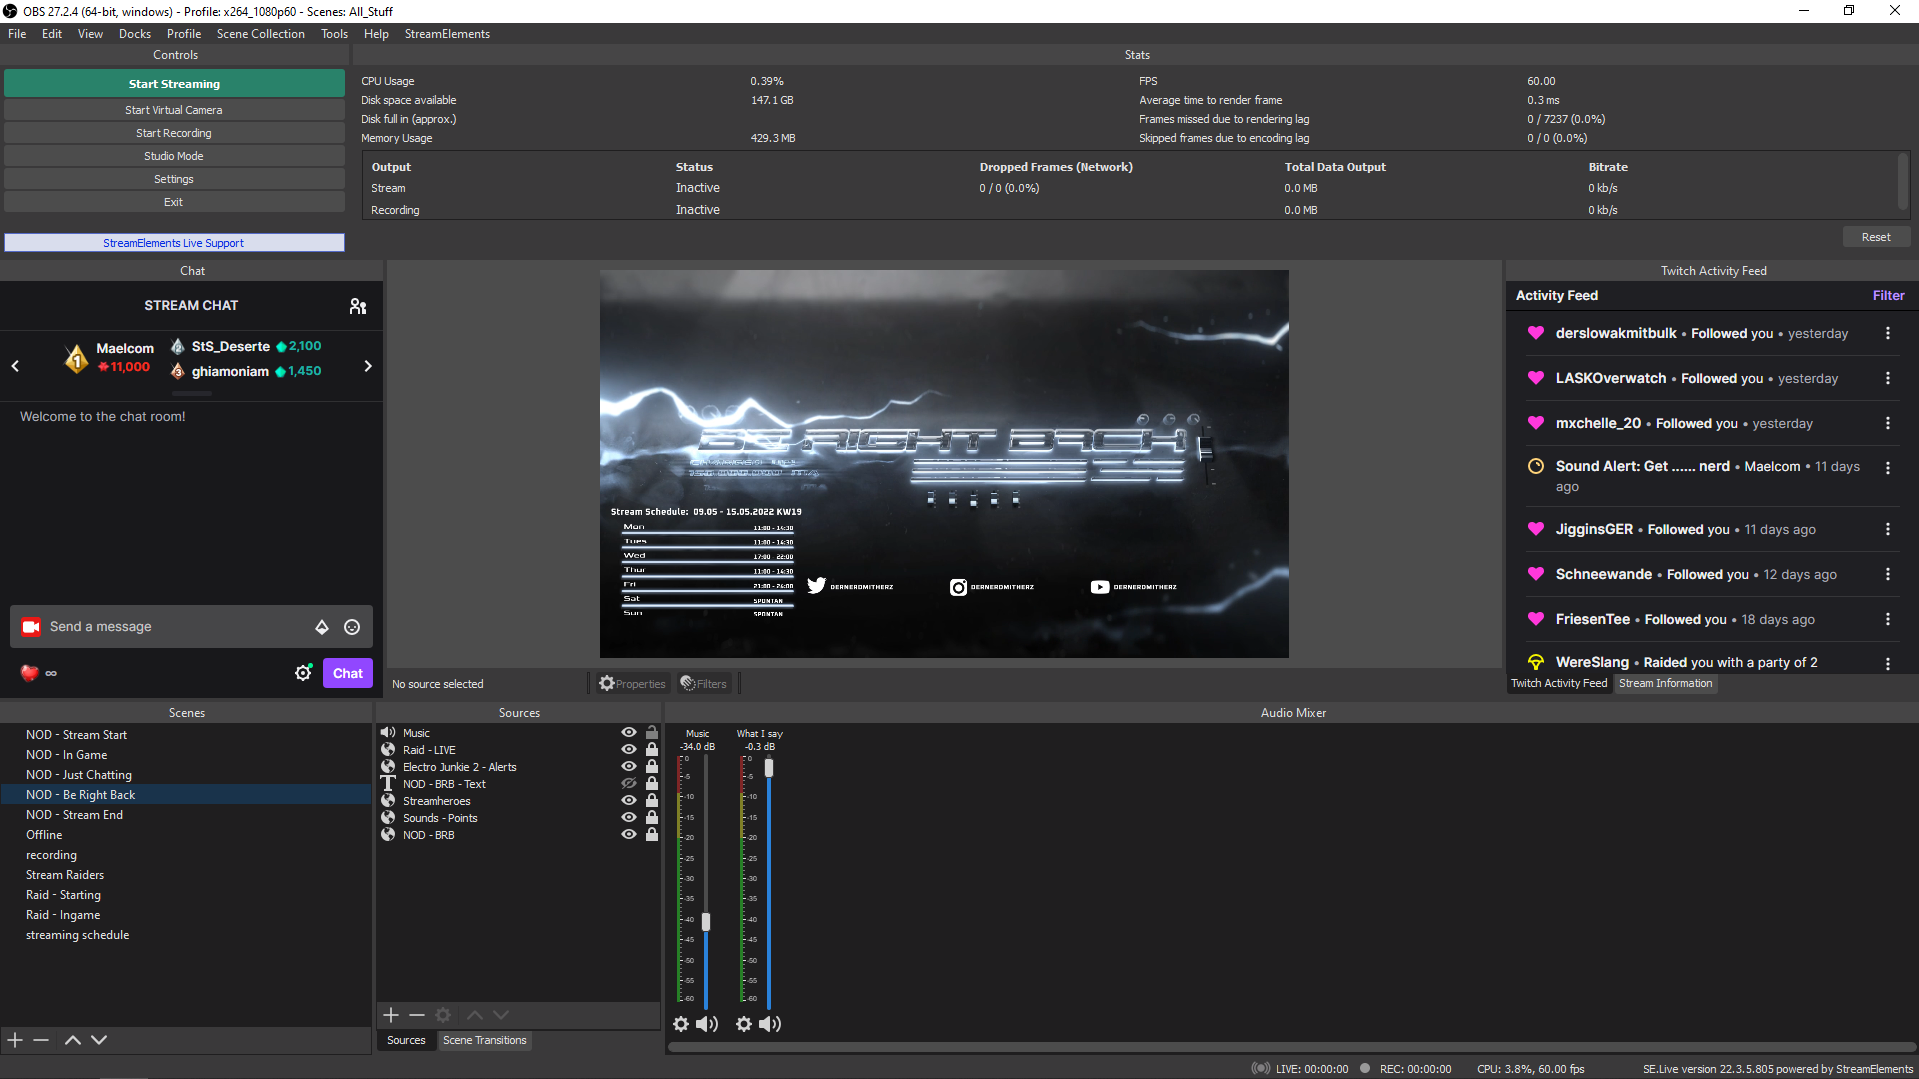Add a new source with the plus icon

click(x=391, y=1015)
